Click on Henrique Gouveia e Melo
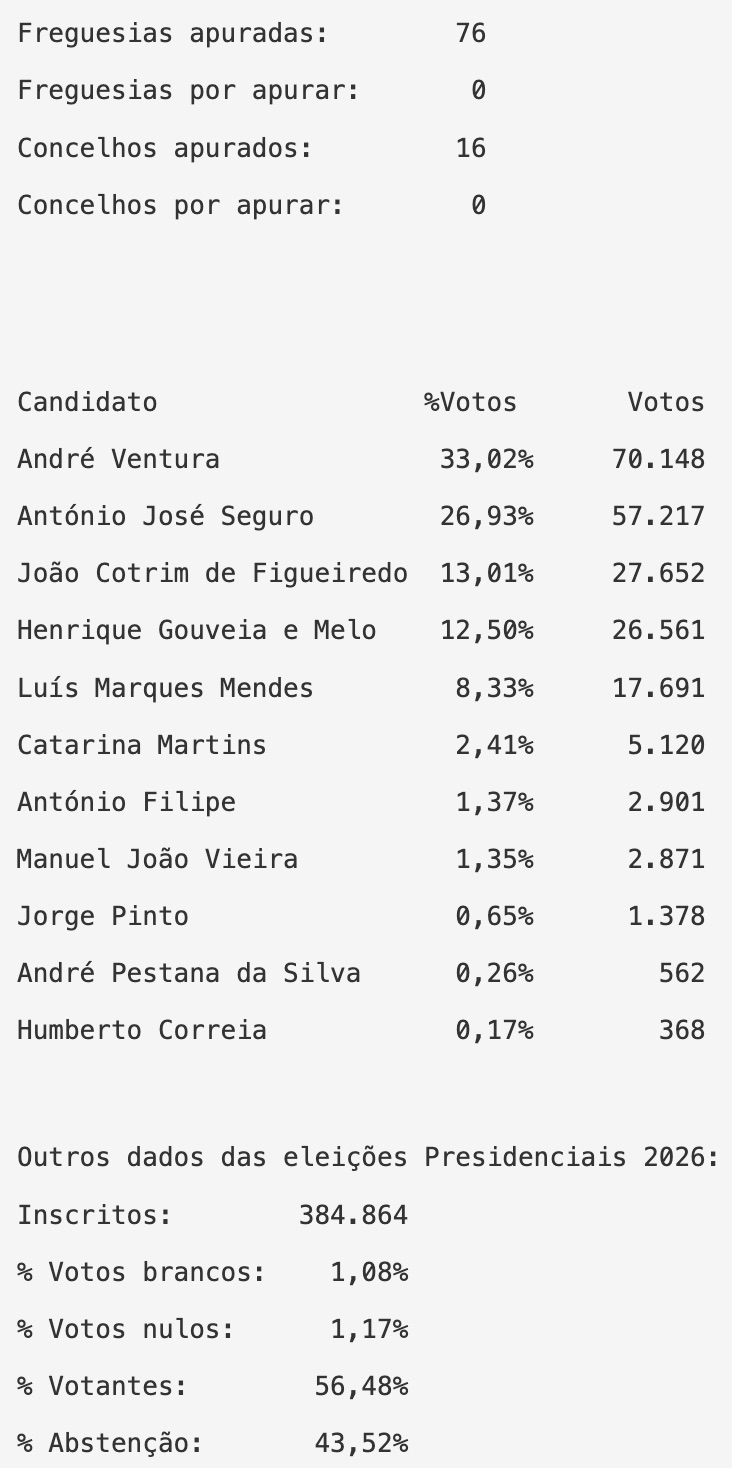The image size is (732, 1468). point(196,630)
